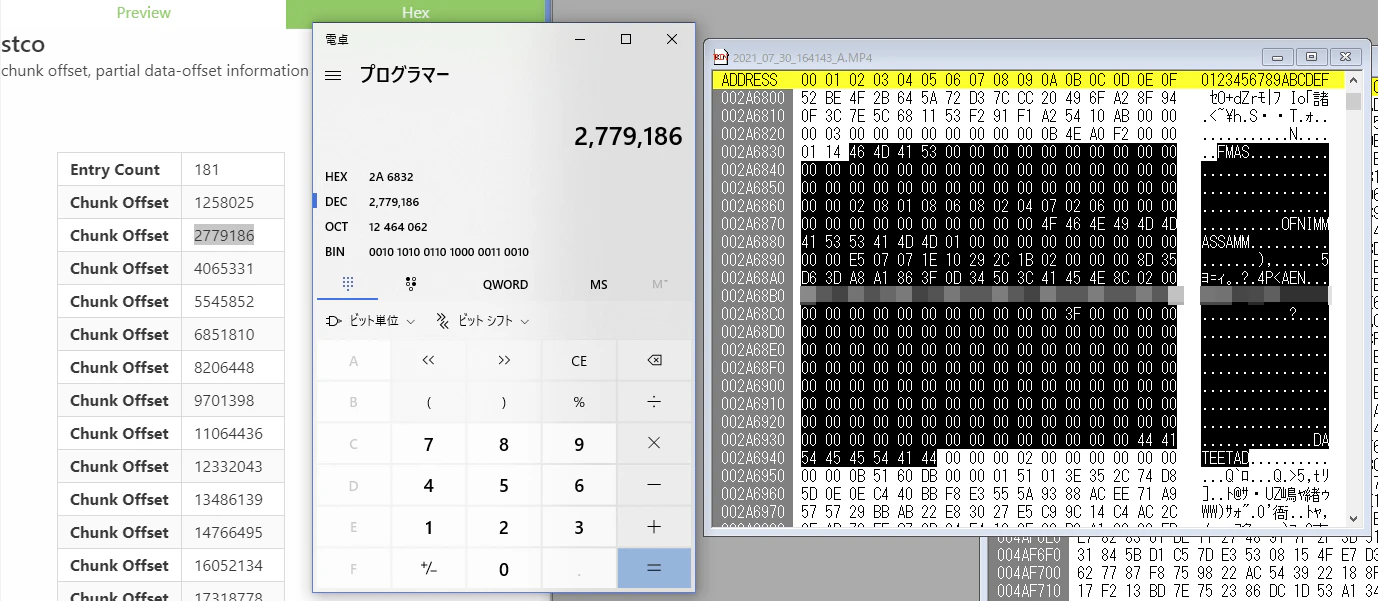Click the open parenthesis key
The image size is (1379, 601).
click(429, 402)
